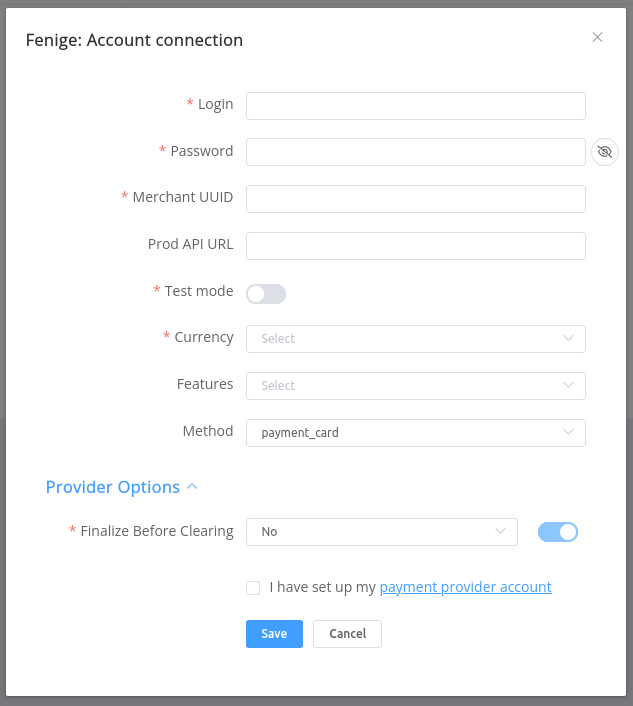Check the payment provider account confirmation box
The width and height of the screenshot is (633, 706).
pyautogui.click(x=253, y=588)
